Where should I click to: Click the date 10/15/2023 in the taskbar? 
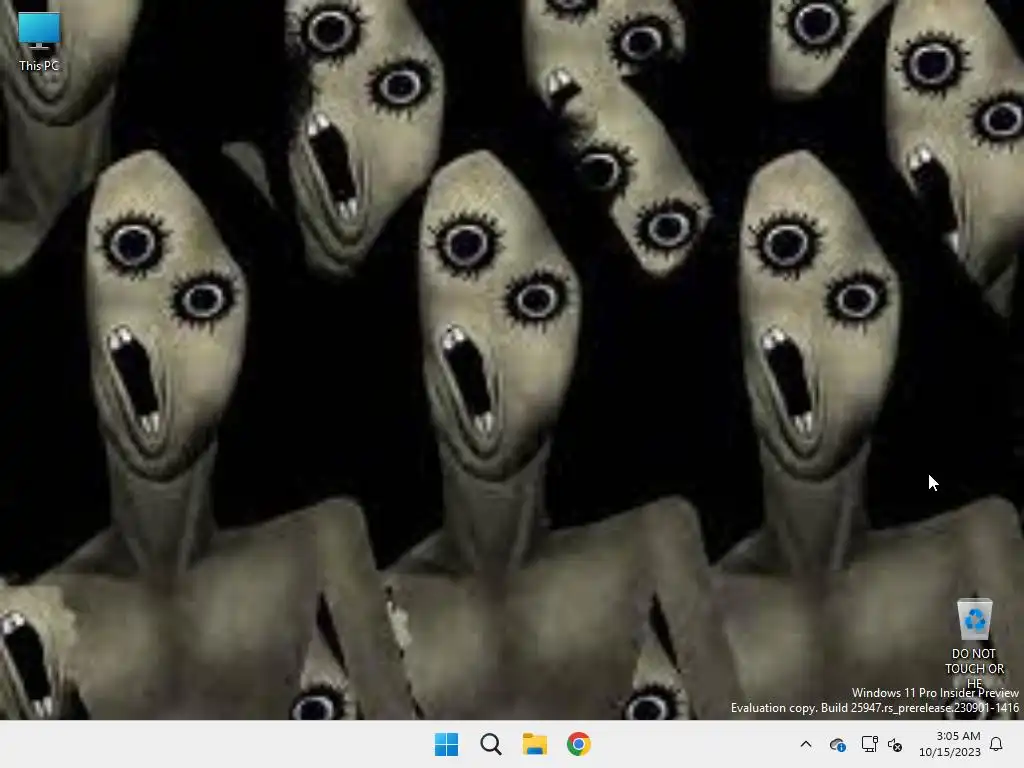950,752
